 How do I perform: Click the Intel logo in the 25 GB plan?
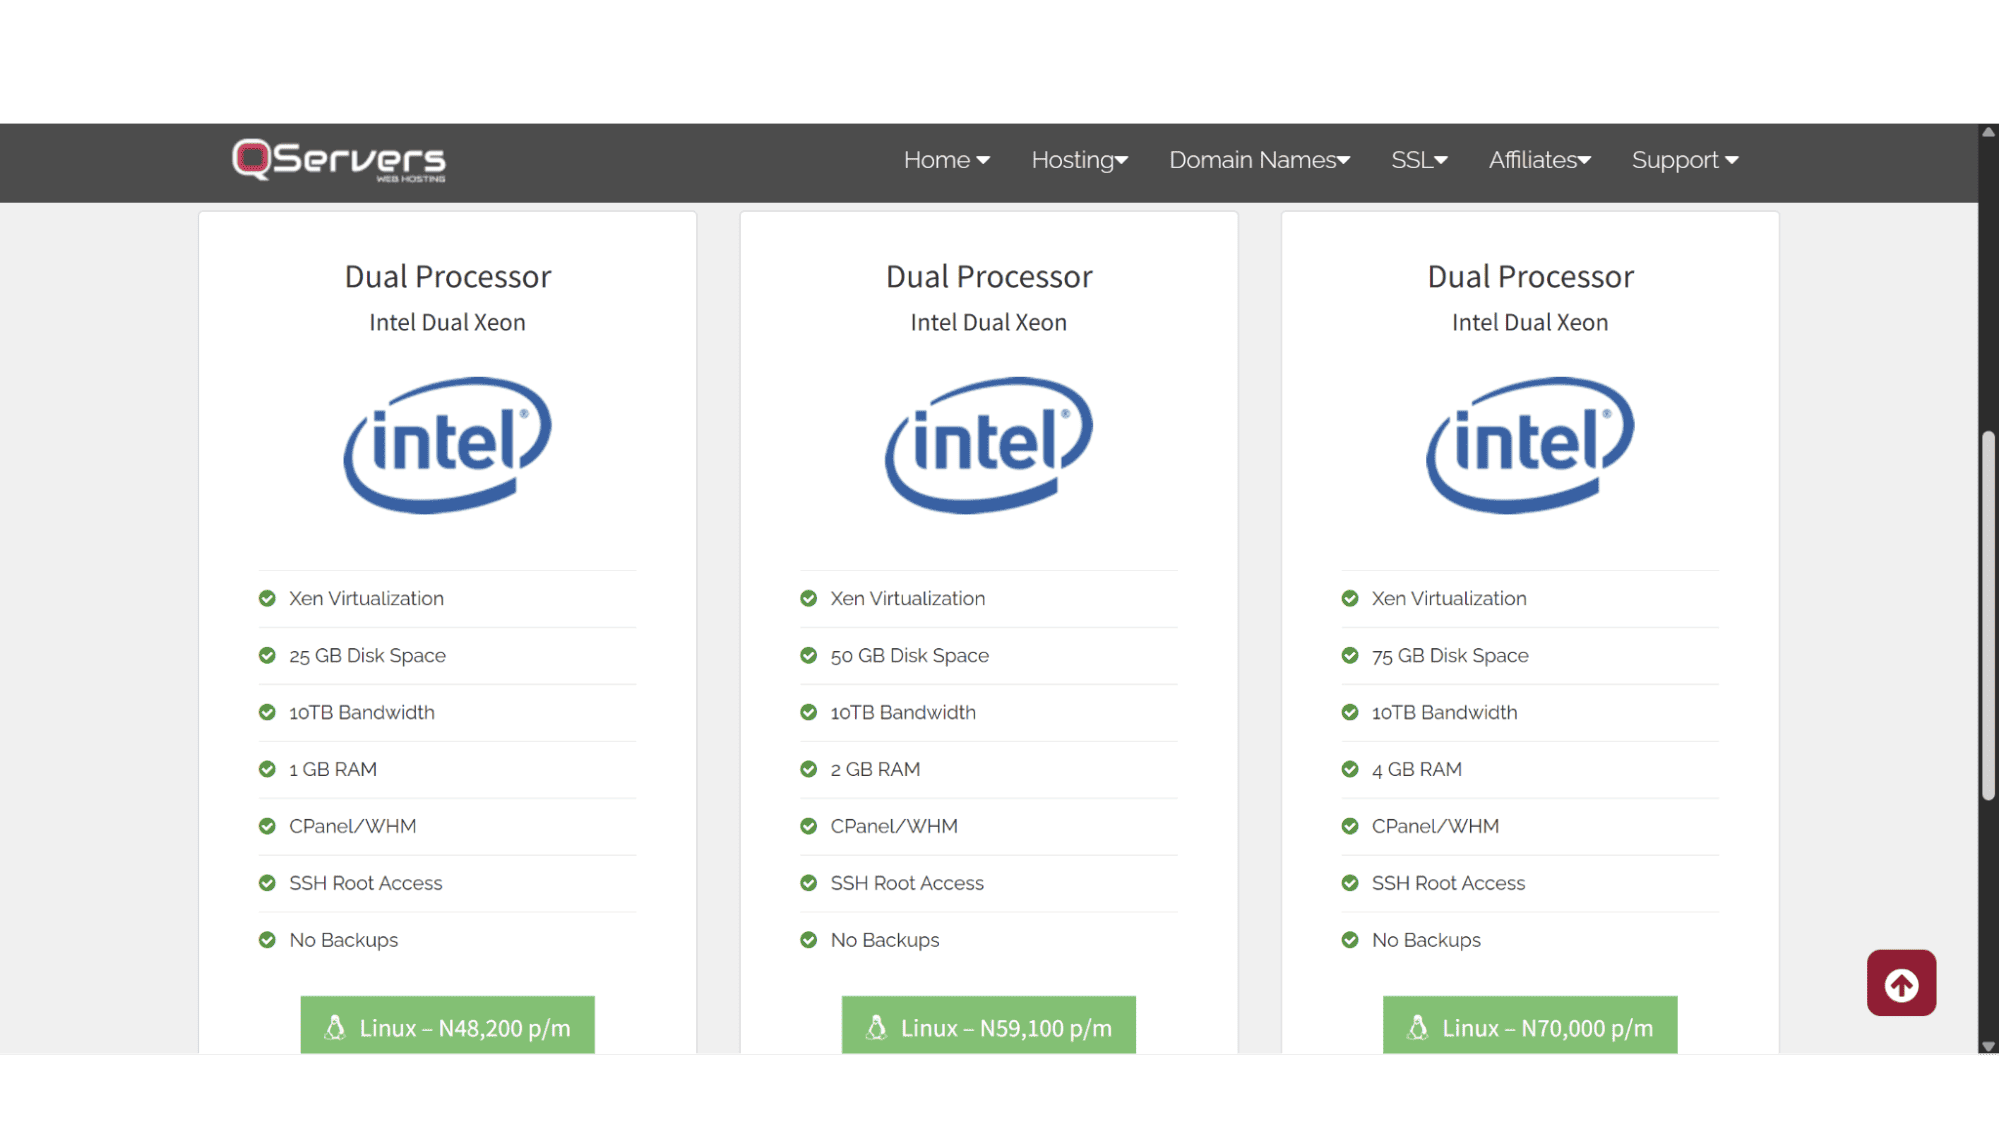point(447,445)
